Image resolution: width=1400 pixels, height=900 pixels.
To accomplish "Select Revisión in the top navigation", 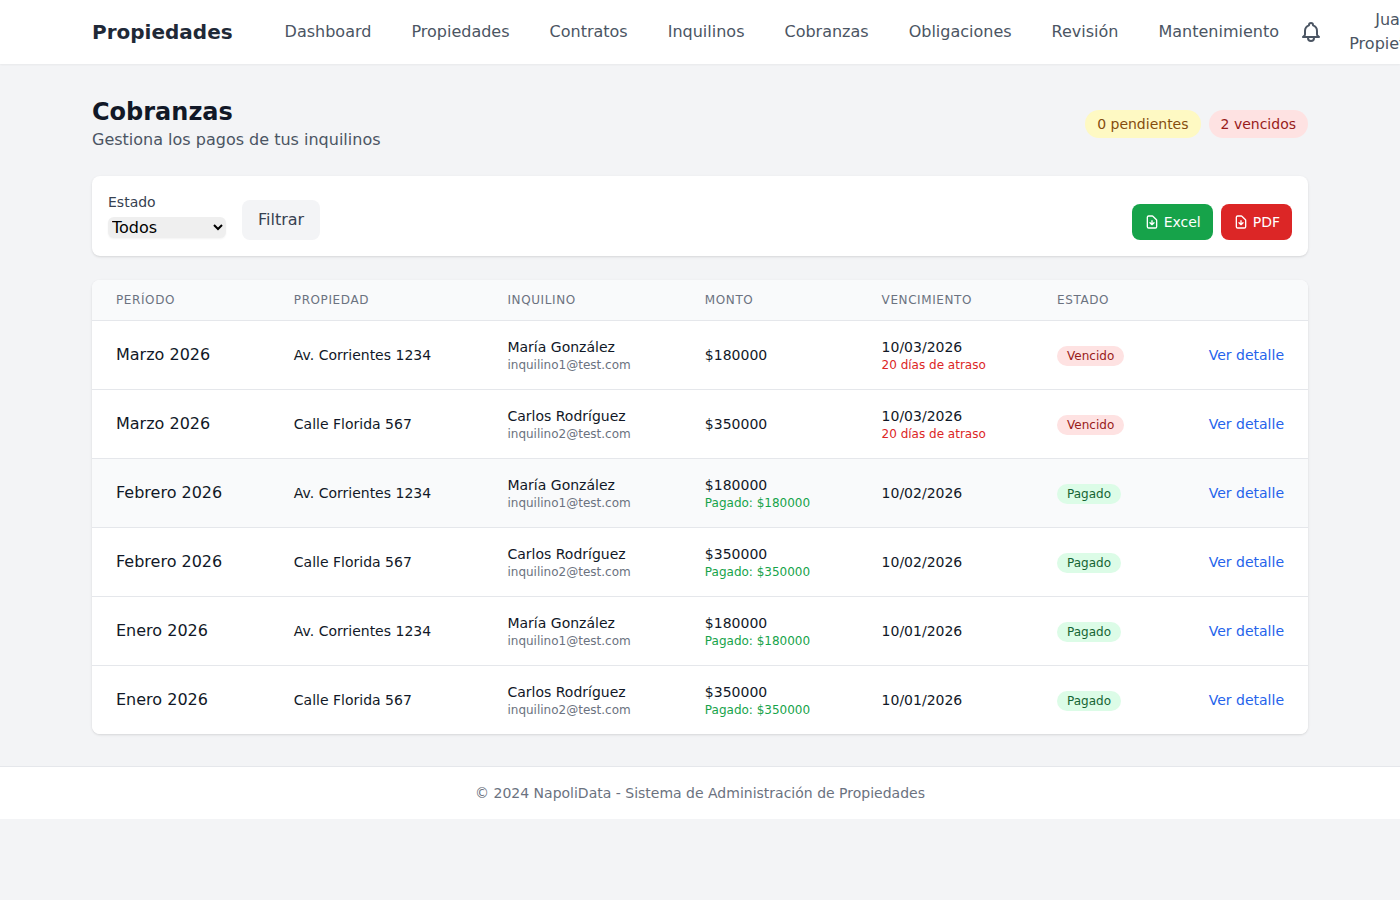I will click(1084, 32).
